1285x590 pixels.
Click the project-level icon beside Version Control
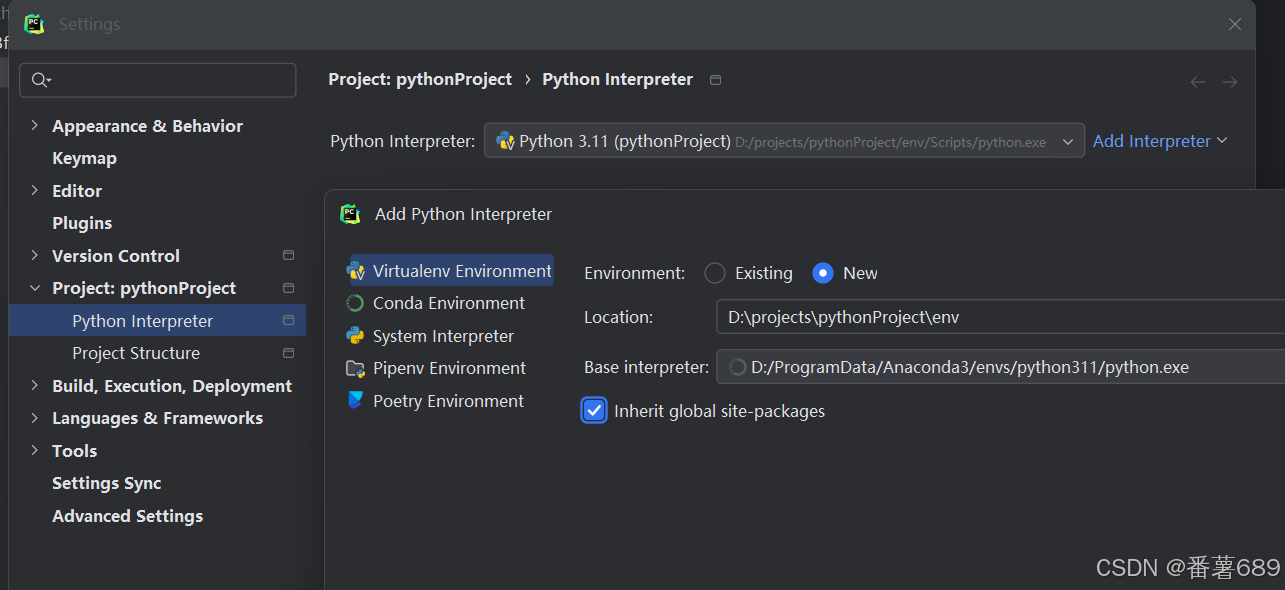tap(289, 256)
